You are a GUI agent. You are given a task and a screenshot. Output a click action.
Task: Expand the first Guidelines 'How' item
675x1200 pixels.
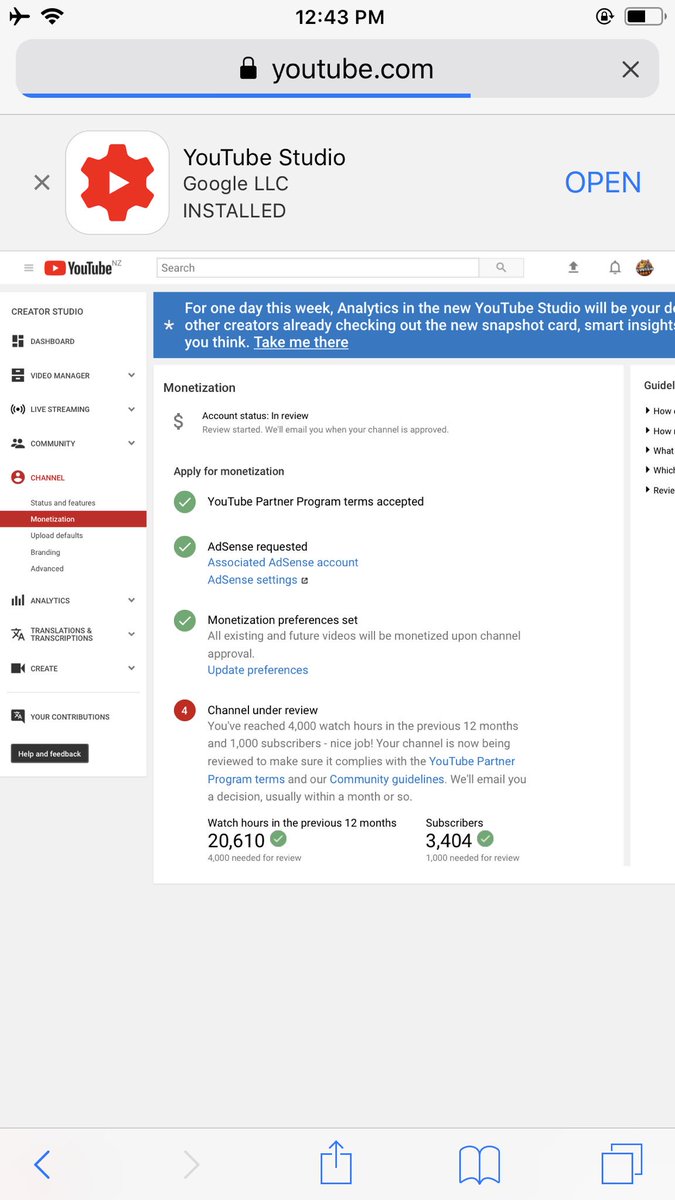660,411
